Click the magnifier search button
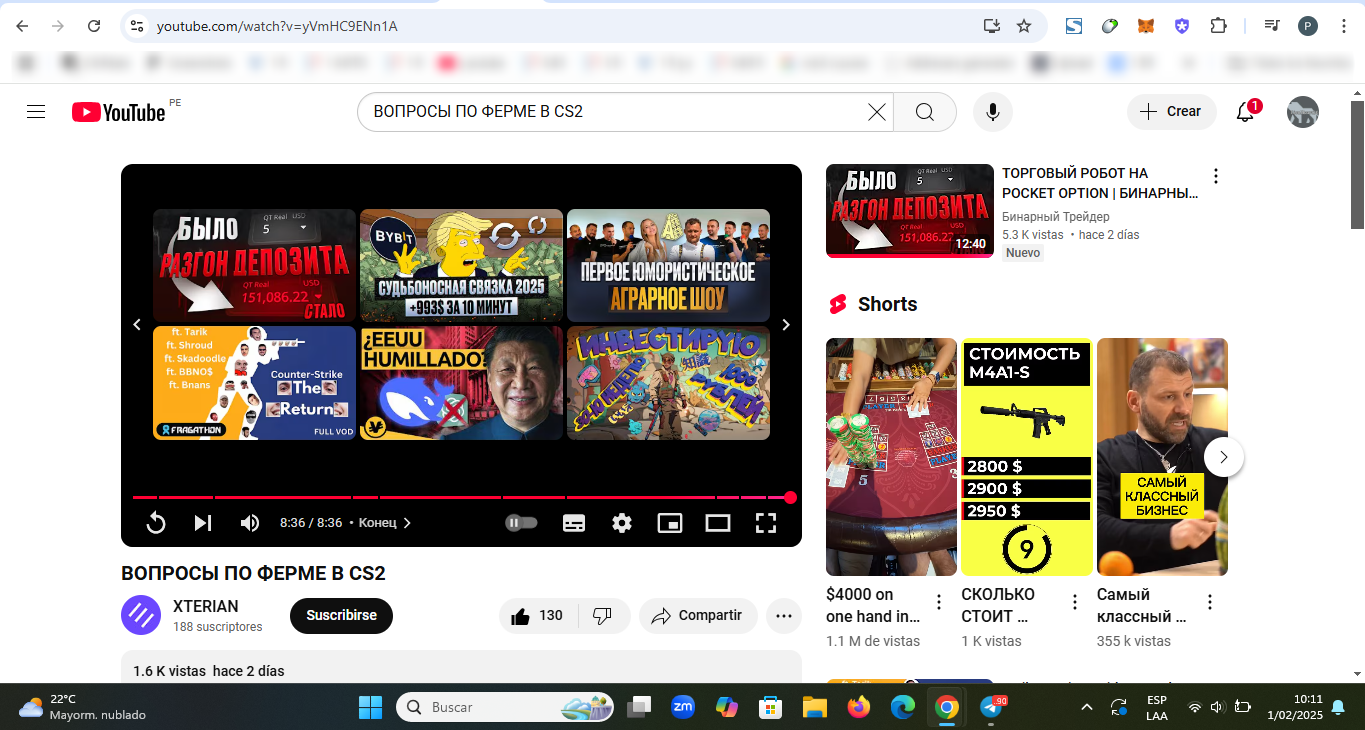Image resolution: width=1365 pixels, height=730 pixels. click(925, 112)
